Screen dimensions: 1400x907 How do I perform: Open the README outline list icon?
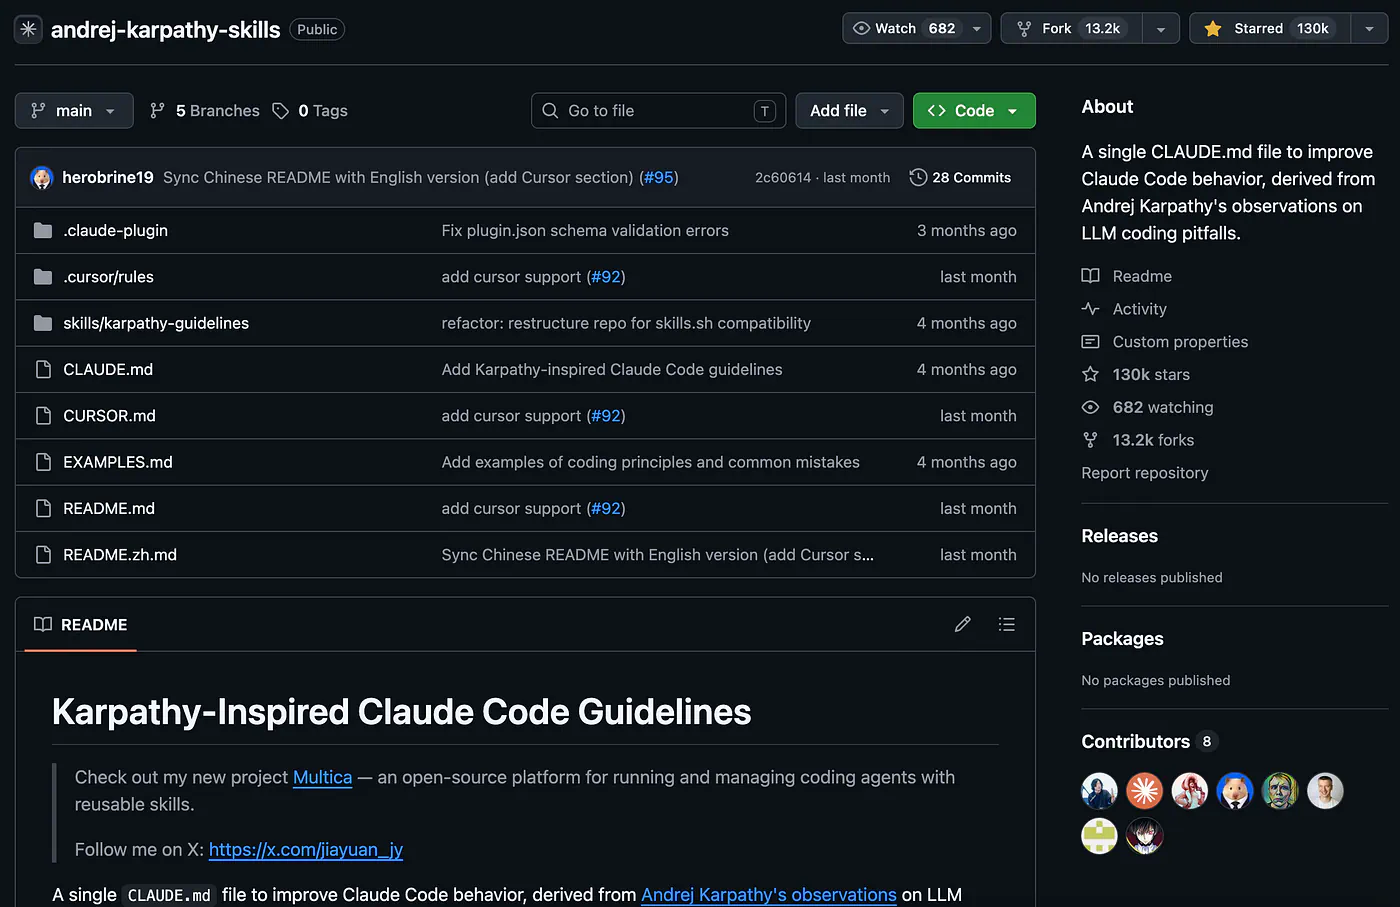point(1007,624)
